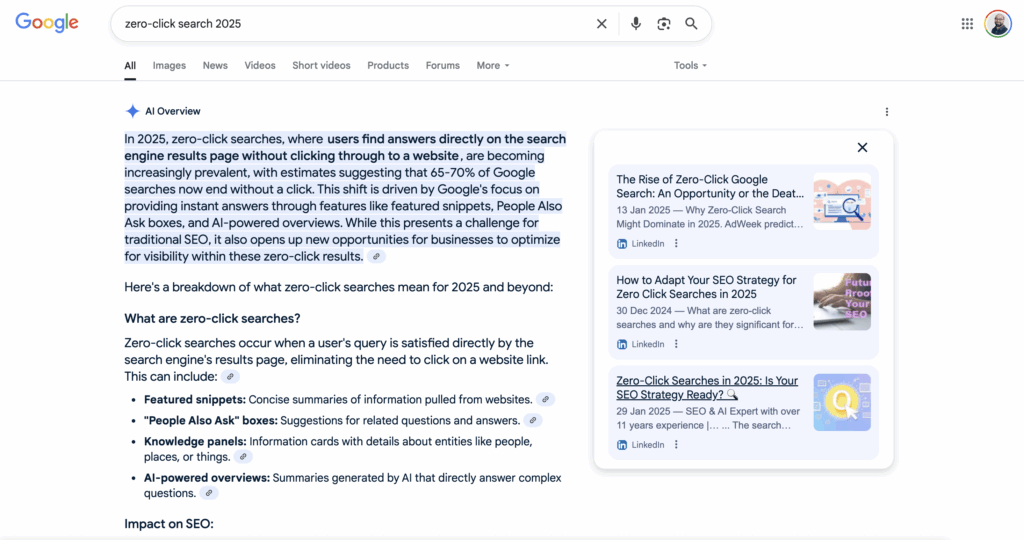
Task: Click link icon beside Knowledge panels bullet
Action: (243, 457)
